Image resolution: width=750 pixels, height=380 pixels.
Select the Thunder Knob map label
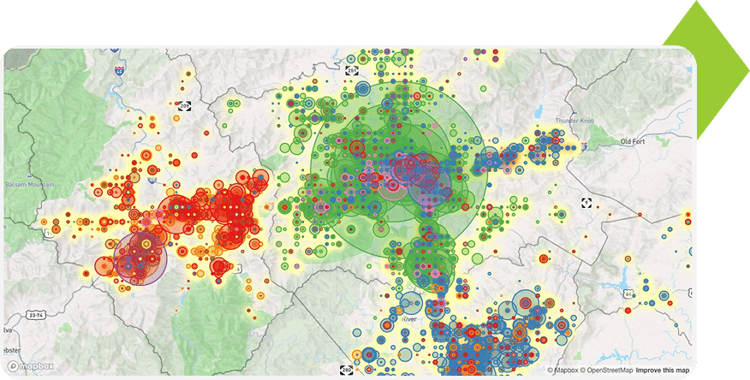[574, 121]
